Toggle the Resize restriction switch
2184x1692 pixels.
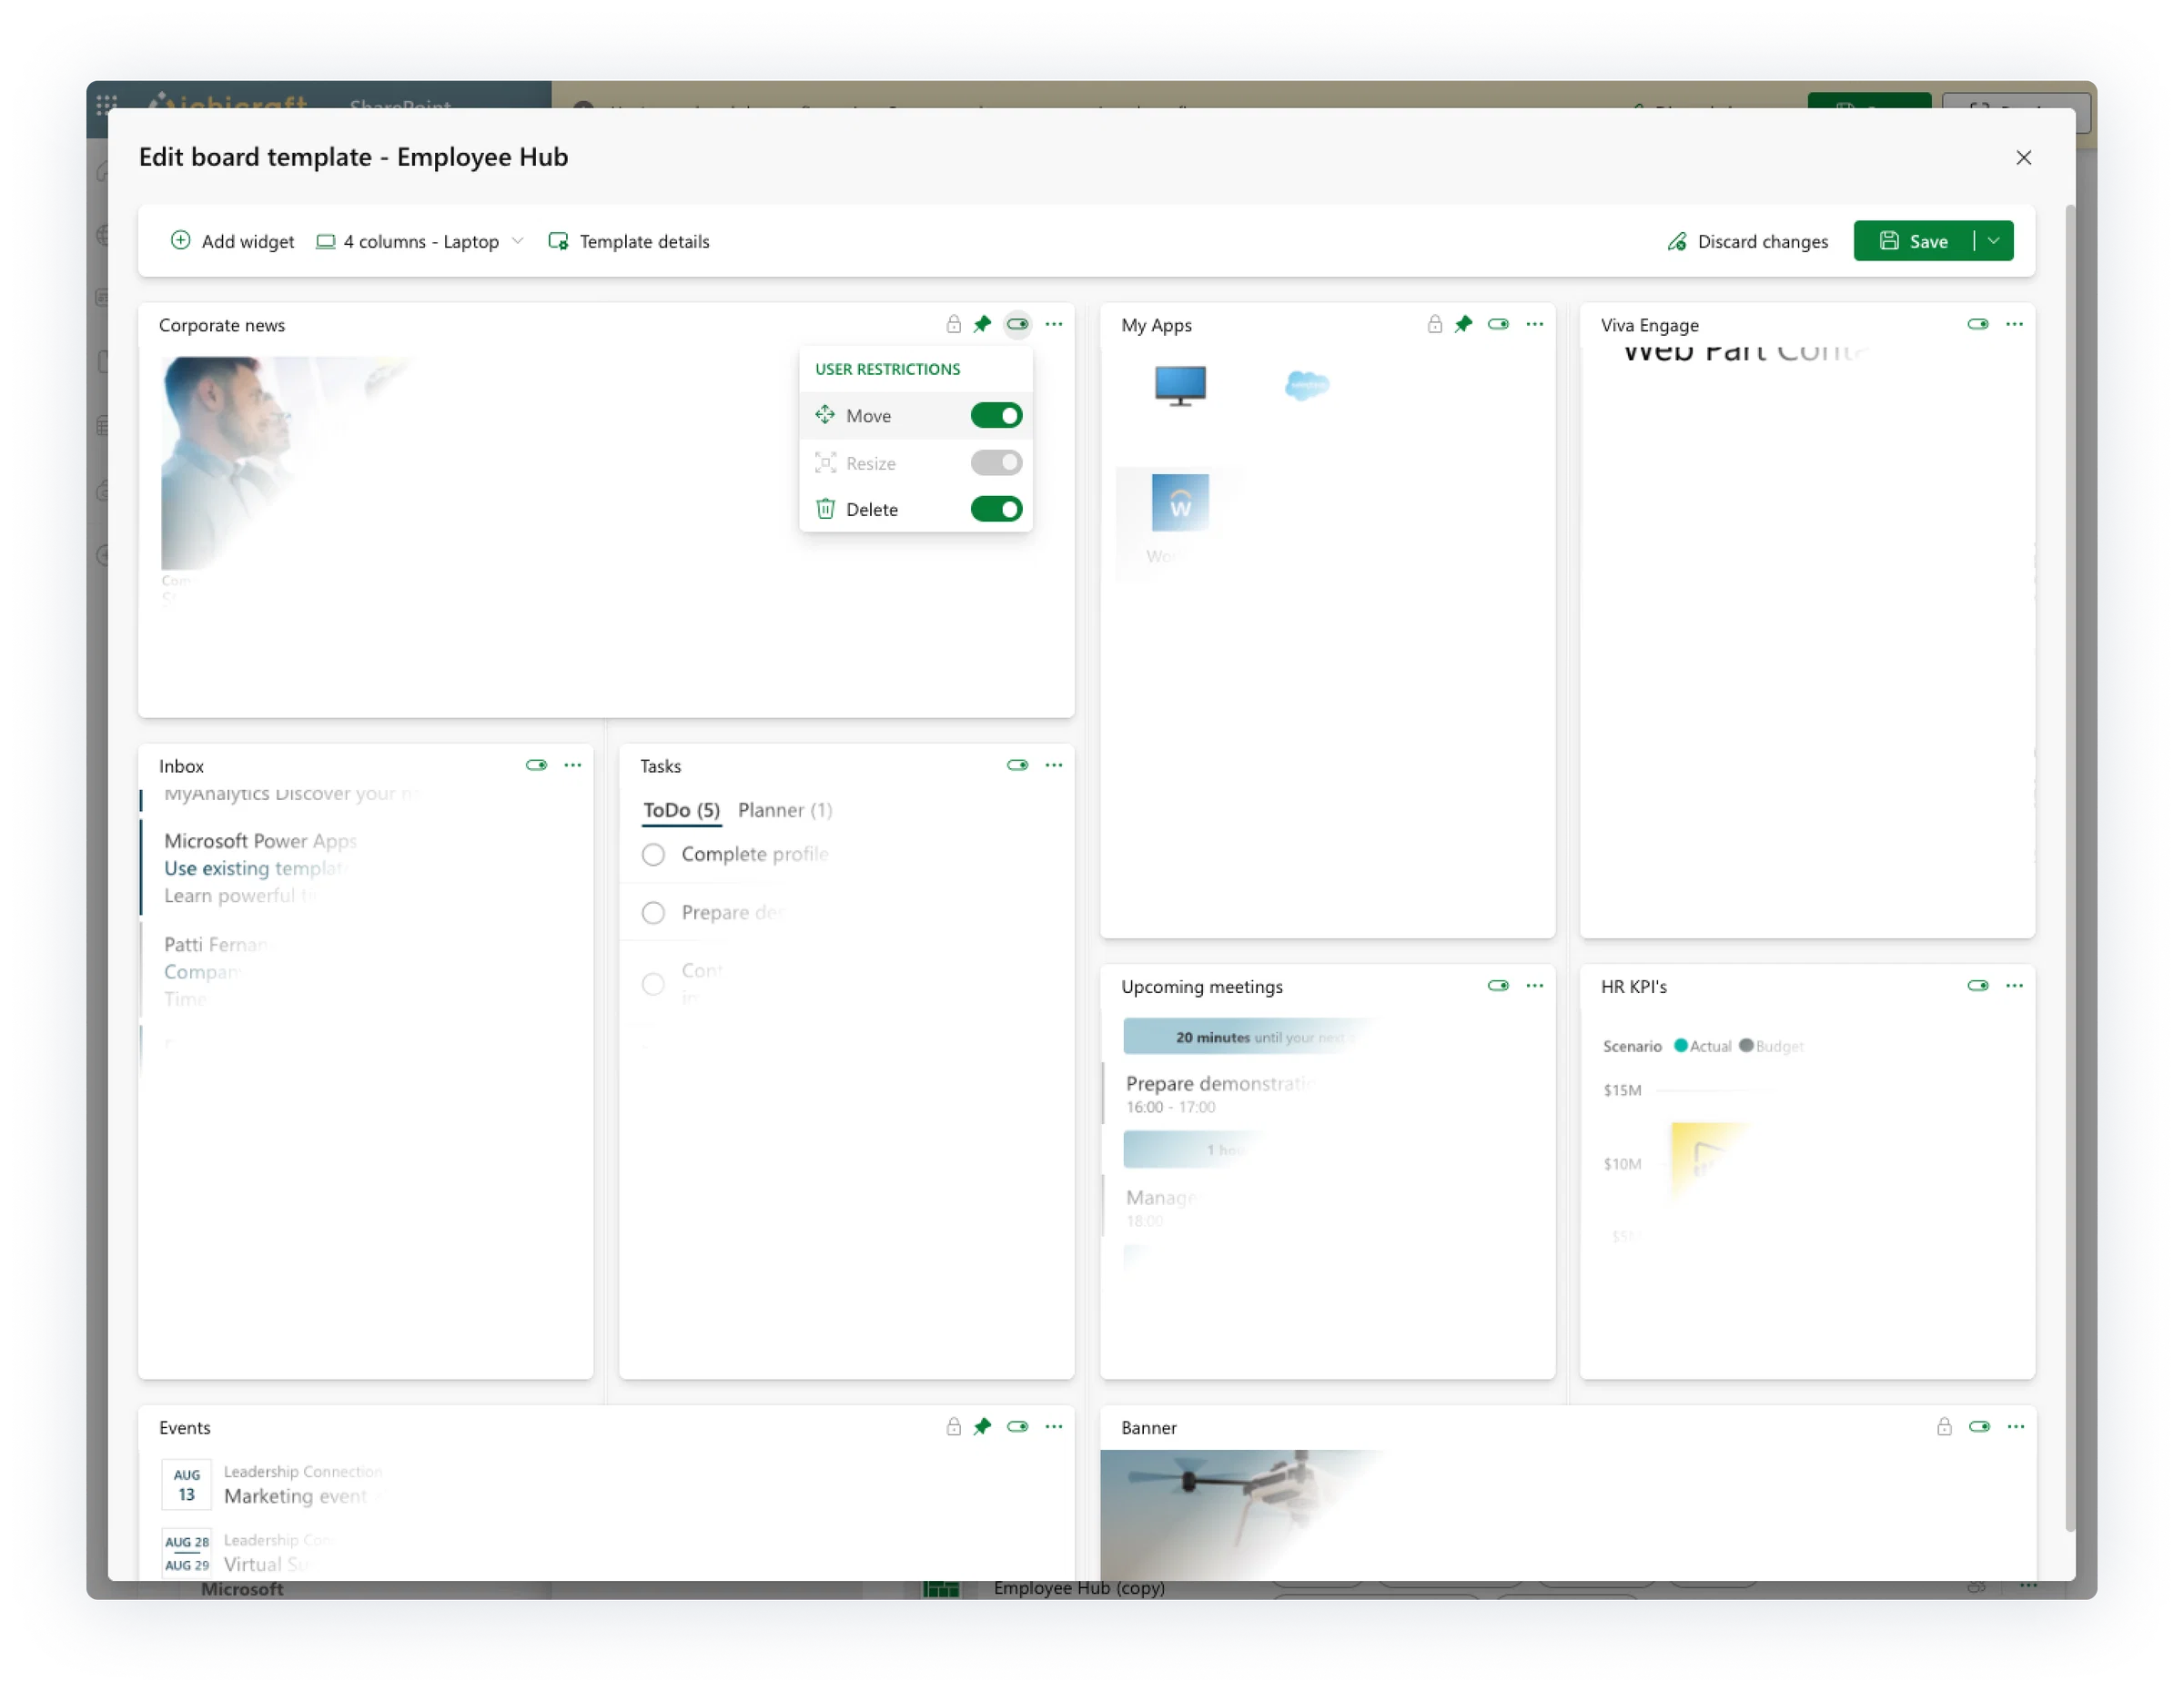(996, 462)
